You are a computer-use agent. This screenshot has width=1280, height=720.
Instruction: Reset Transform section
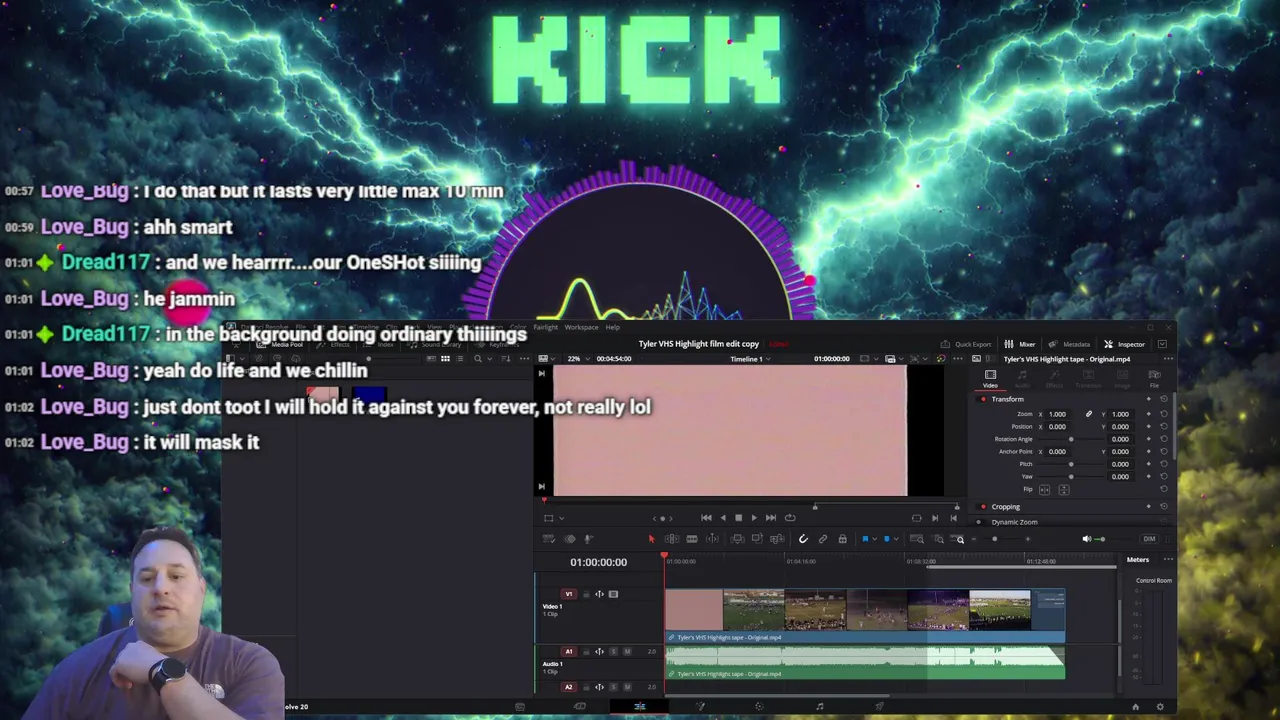(1163, 399)
